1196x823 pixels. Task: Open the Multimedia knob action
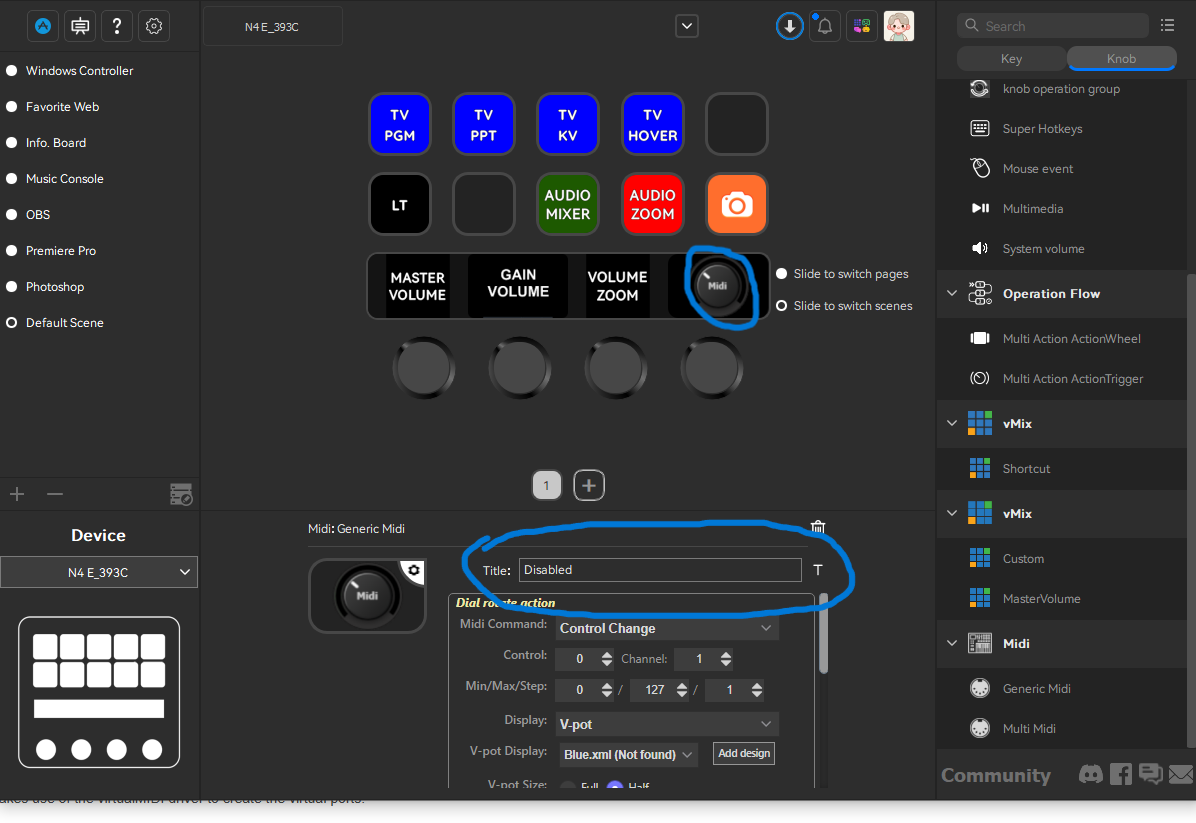pyautogui.click(x=1032, y=208)
